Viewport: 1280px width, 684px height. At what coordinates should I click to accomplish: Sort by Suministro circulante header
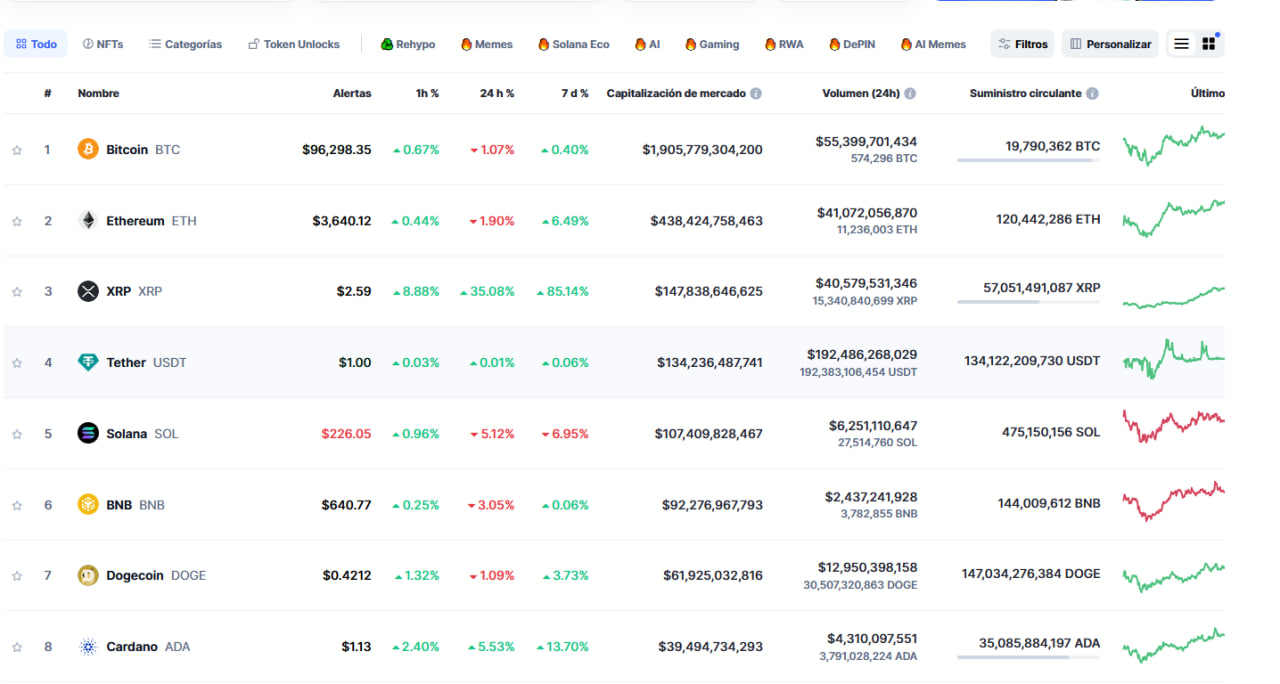click(x=1025, y=93)
